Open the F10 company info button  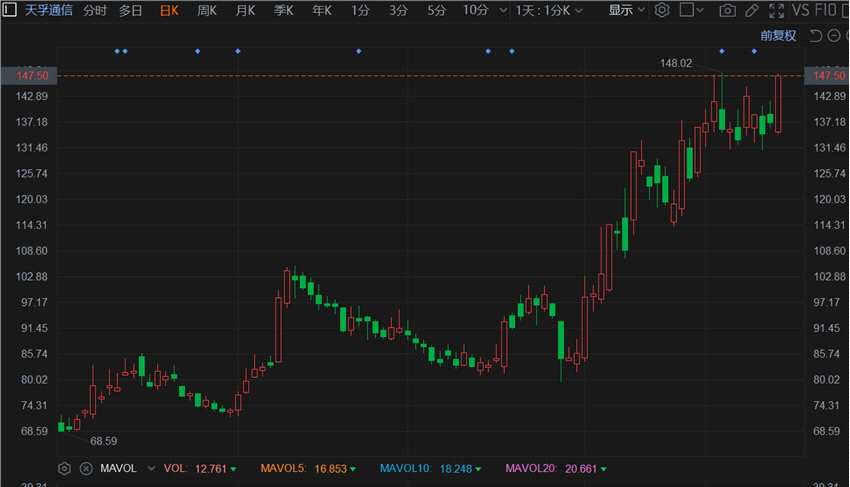tap(825, 10)
